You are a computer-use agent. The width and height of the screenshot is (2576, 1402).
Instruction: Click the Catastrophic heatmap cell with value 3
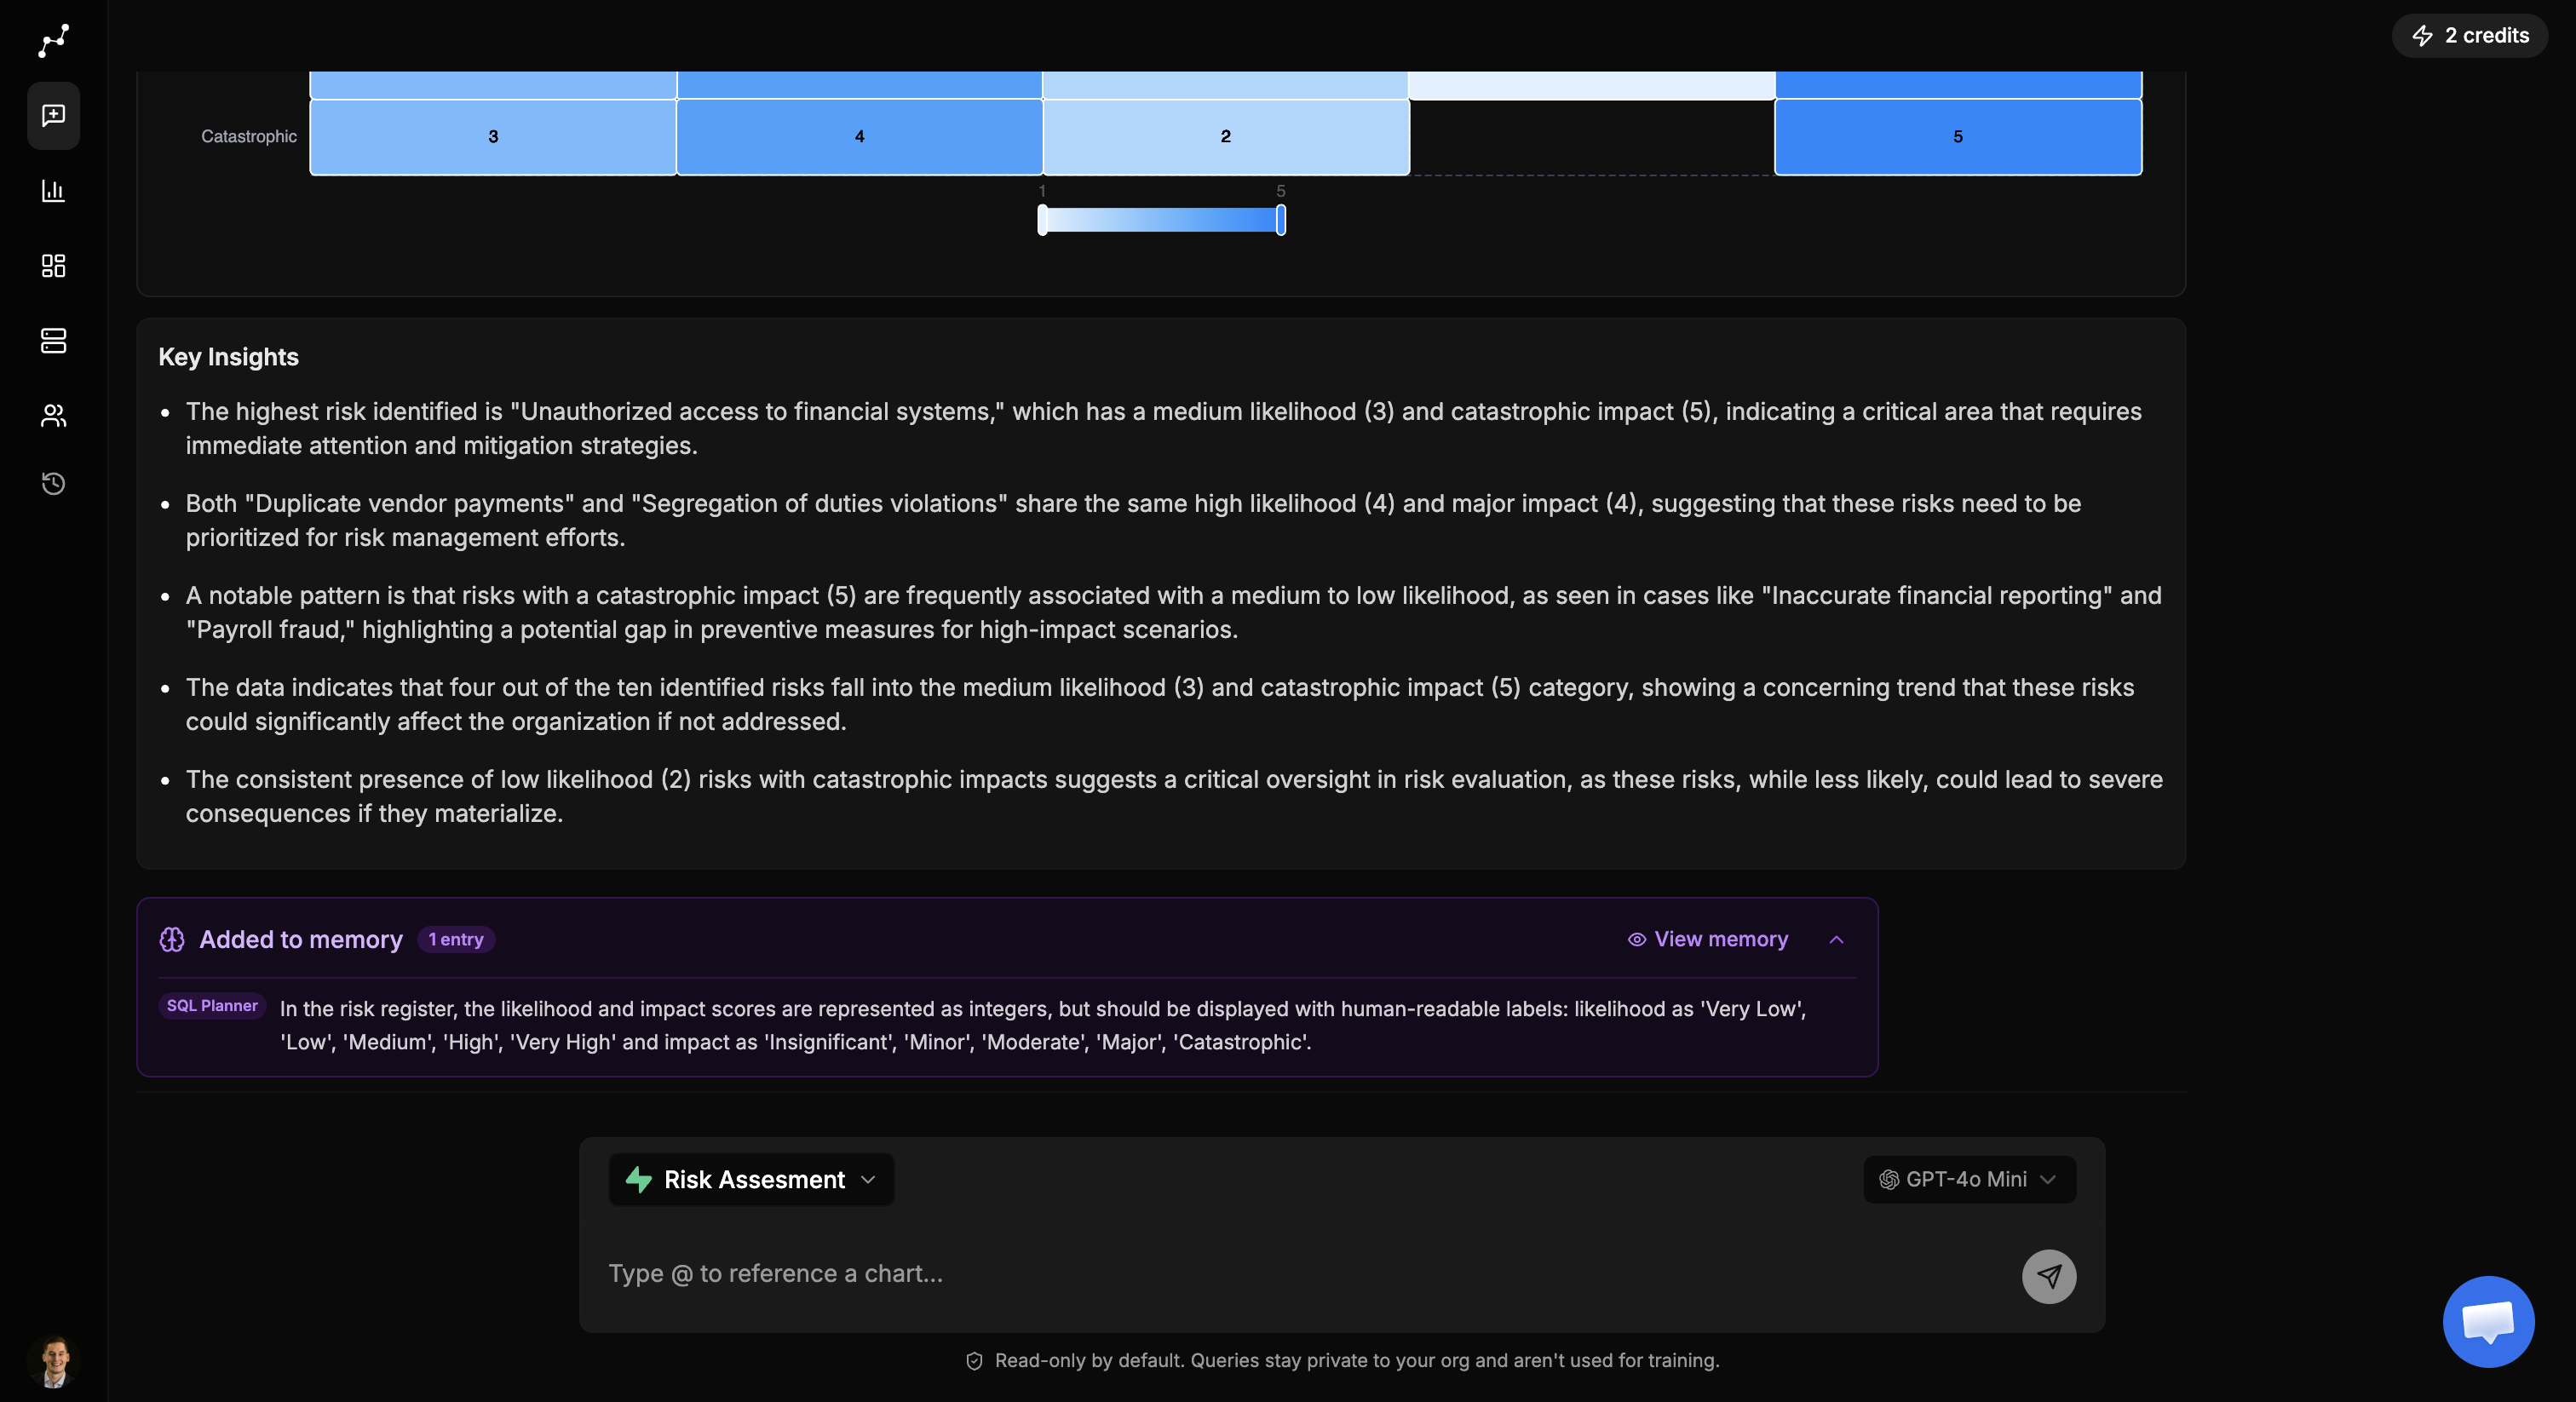pyautogui.click(x=493, y=137)
